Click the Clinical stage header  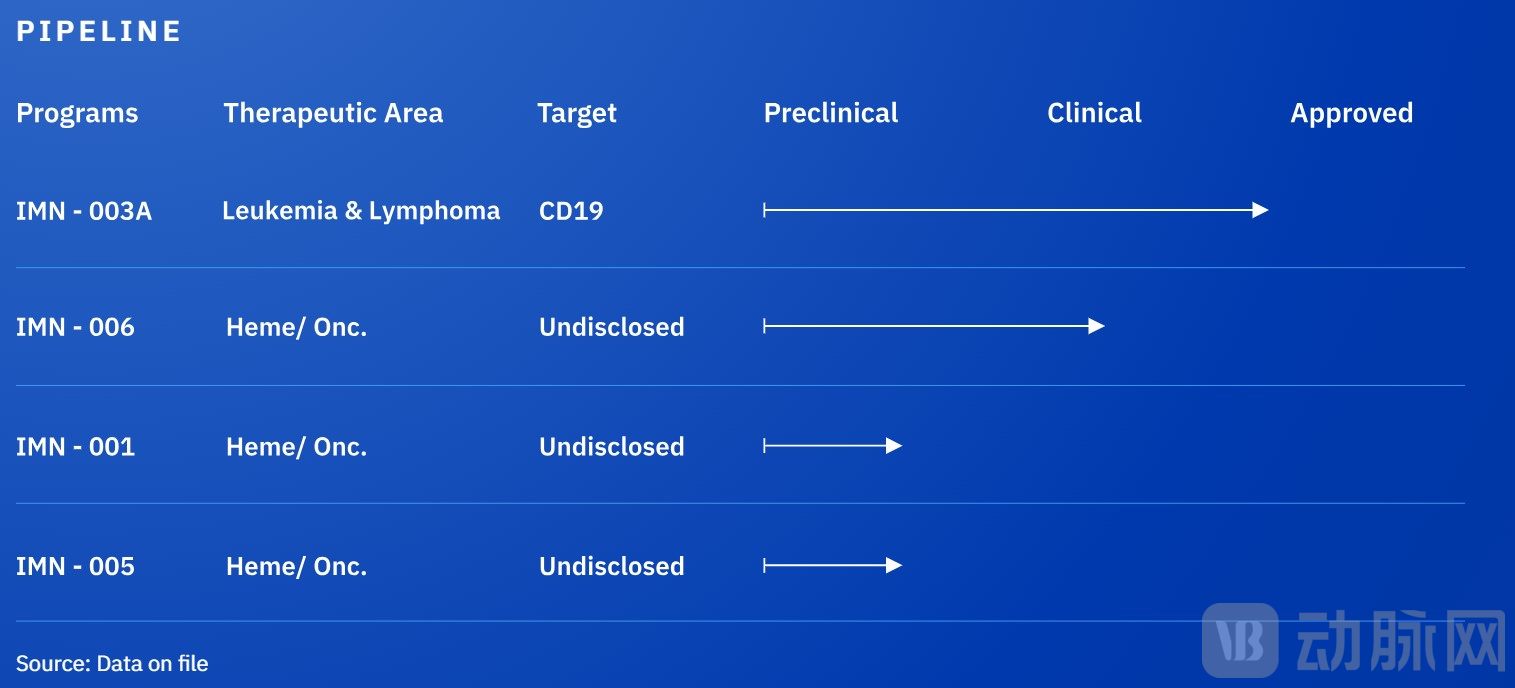(x=1094, y=113)
